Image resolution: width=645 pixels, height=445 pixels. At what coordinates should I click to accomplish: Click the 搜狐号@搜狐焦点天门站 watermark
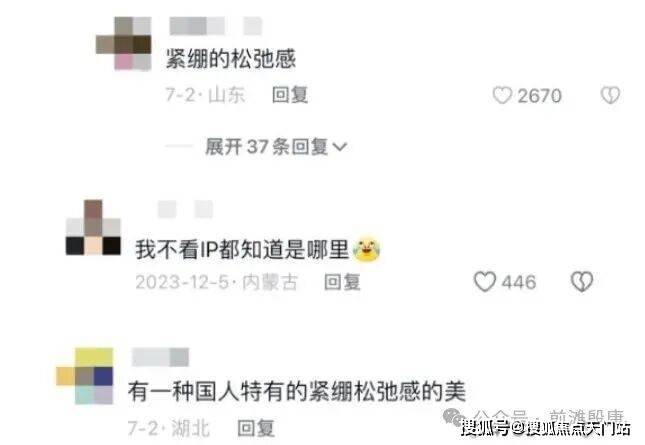(546, 428)
